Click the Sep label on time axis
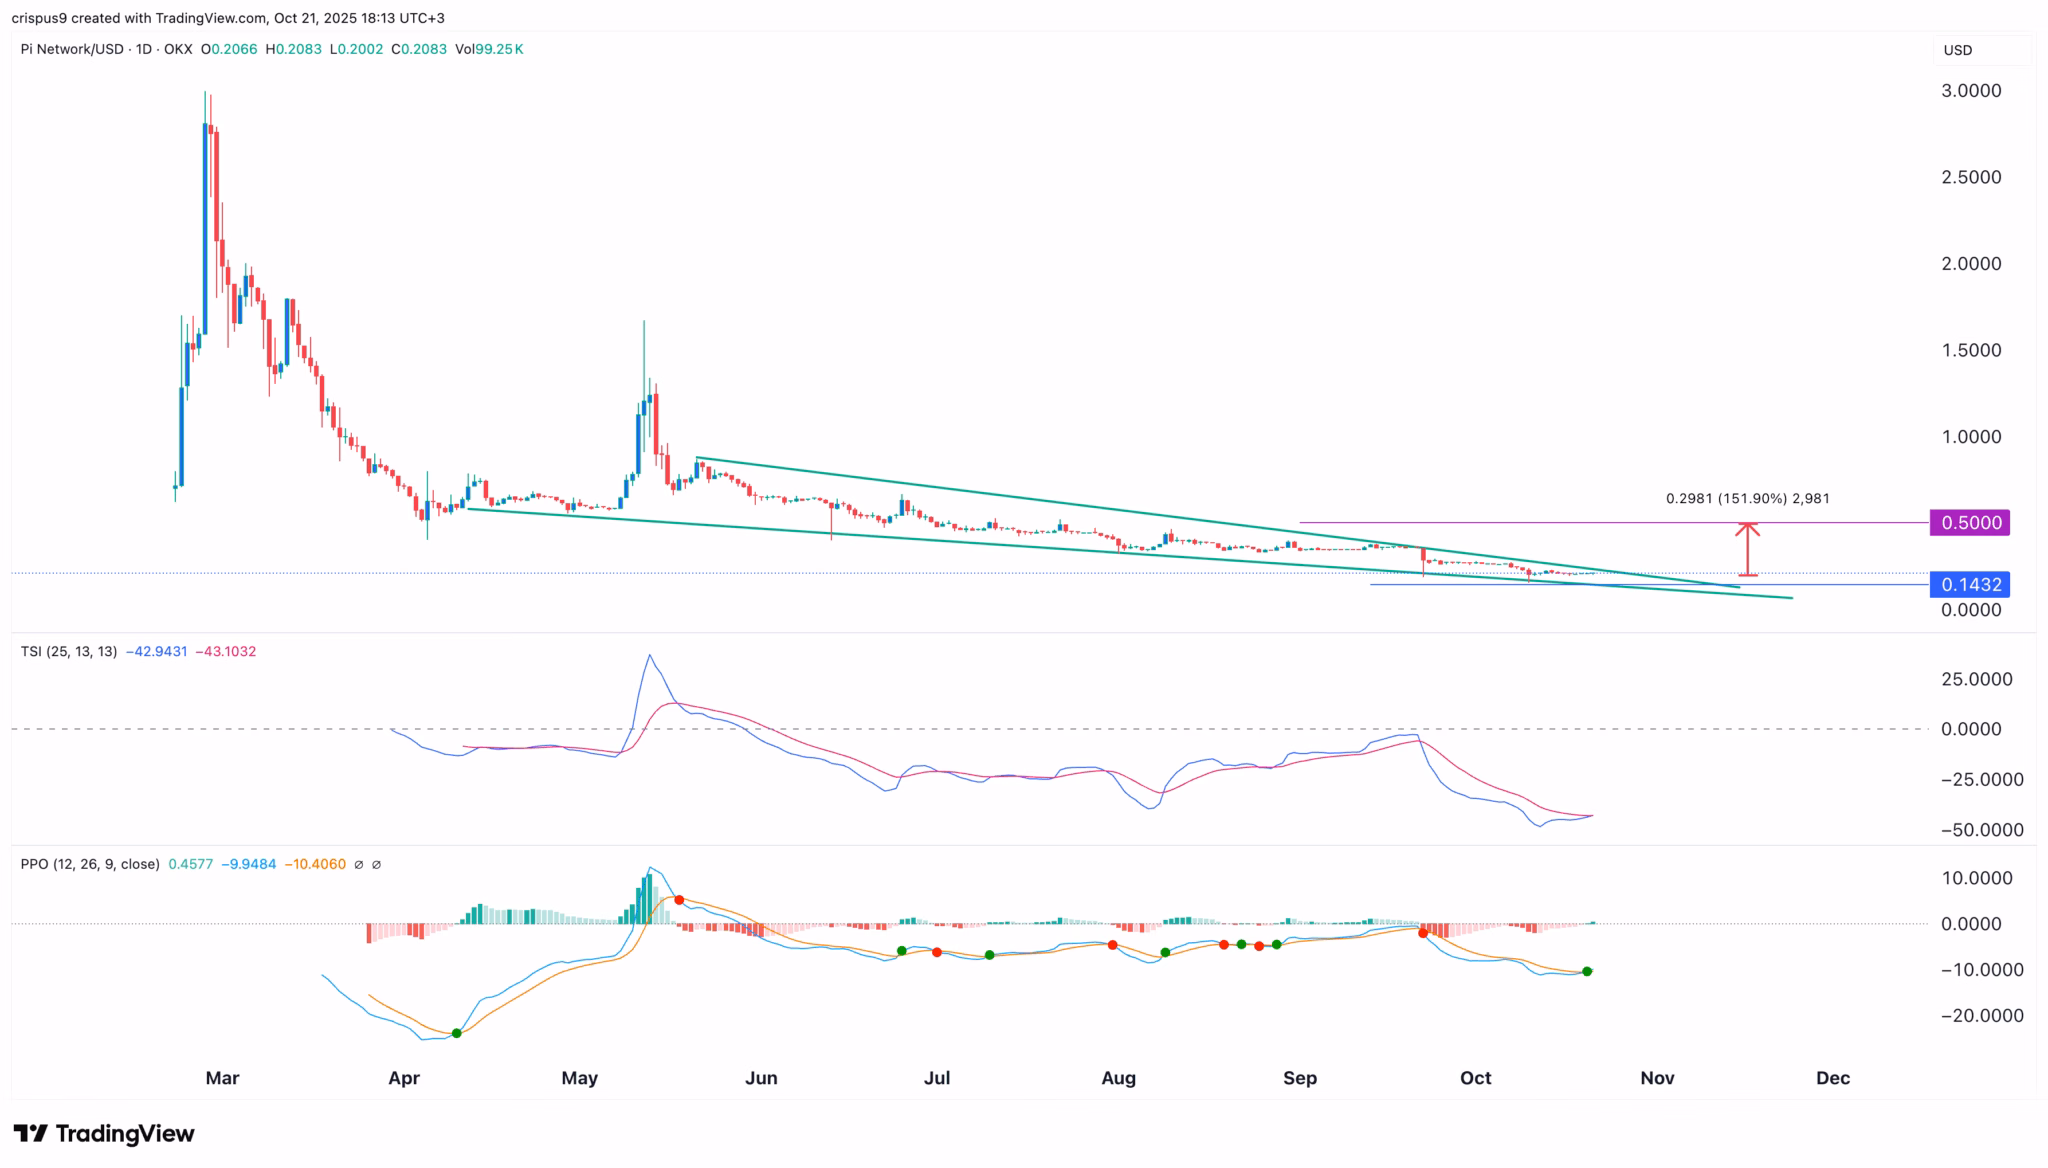Viewport: 2048px width, 1168px height. [x=1299, y=1078]
